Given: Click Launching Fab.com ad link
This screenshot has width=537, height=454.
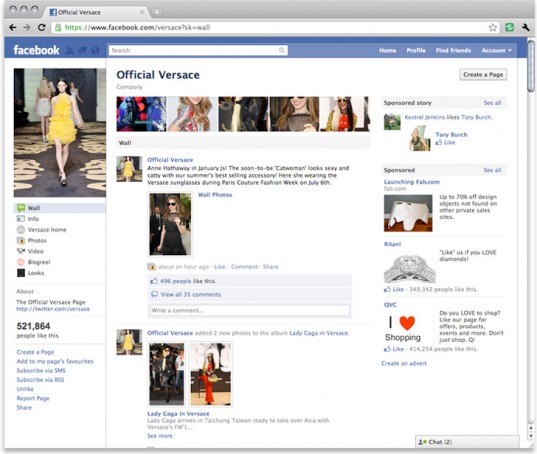Looking at the screenshot, I should (412, 182).
